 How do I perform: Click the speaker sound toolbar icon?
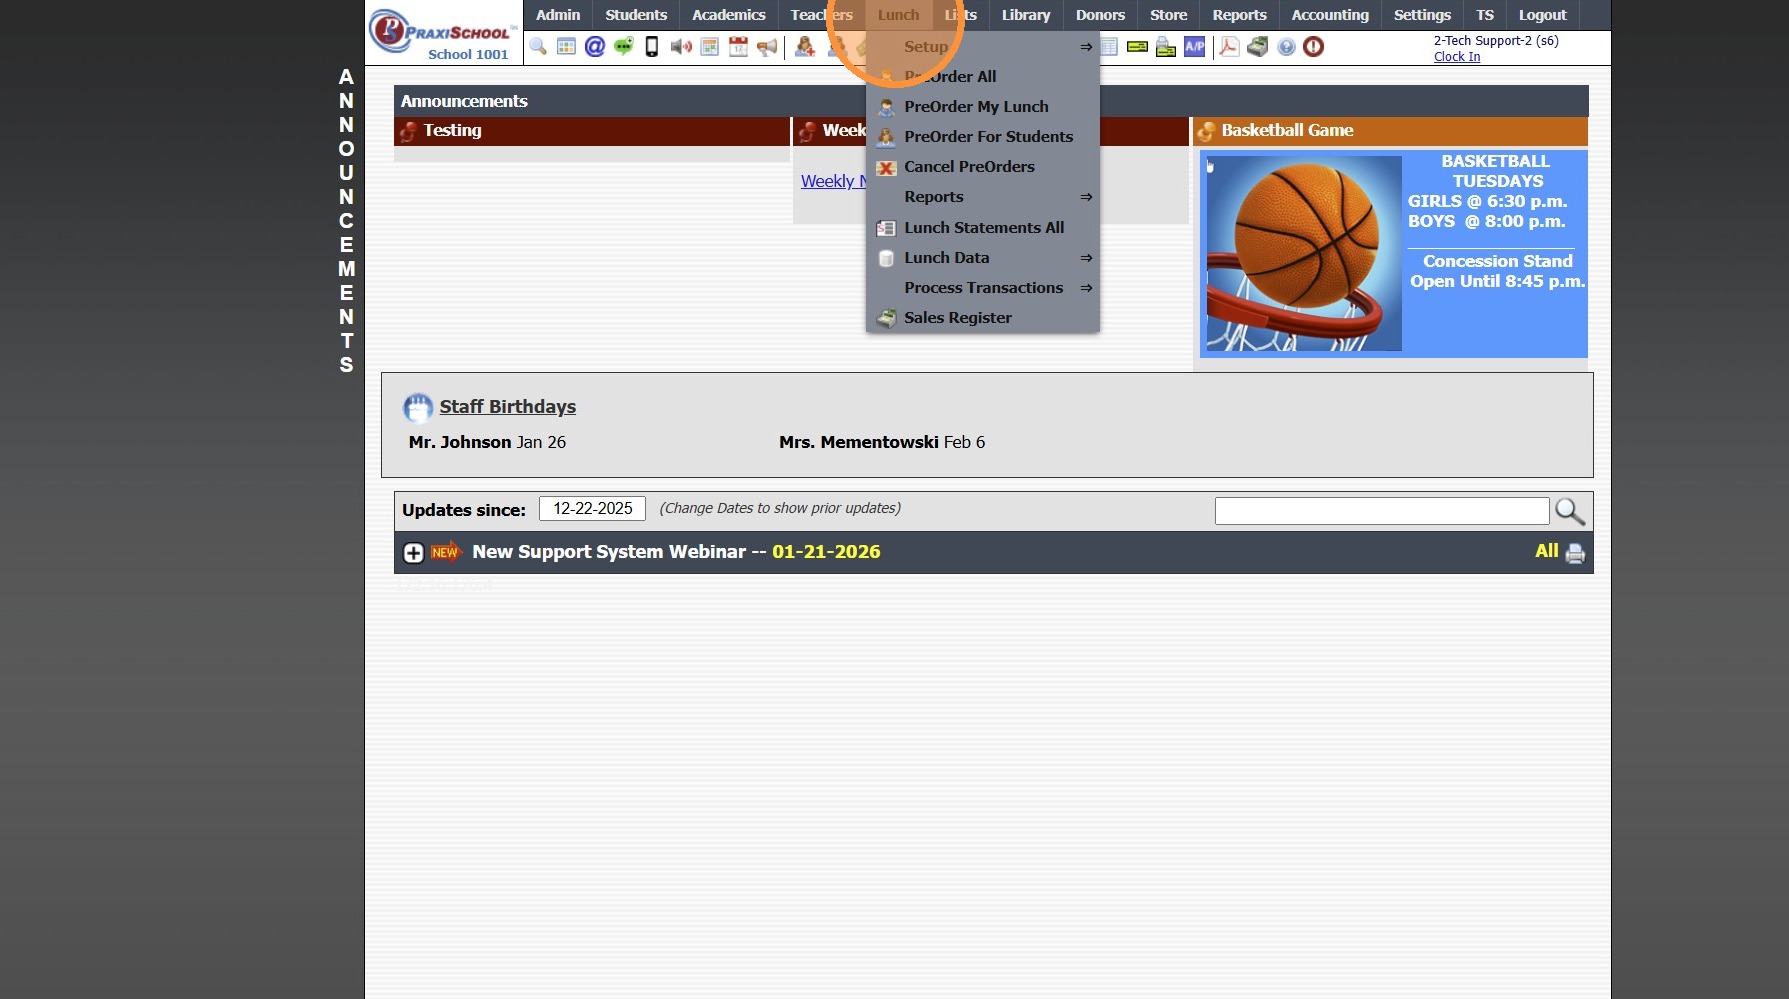coord(681,46)
